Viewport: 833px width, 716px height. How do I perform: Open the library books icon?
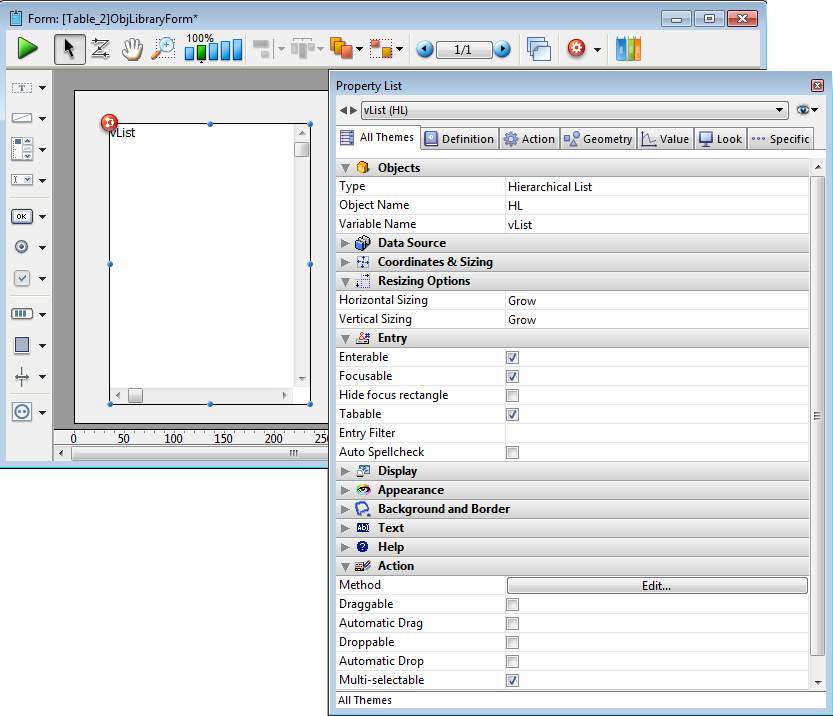point(628,48)
